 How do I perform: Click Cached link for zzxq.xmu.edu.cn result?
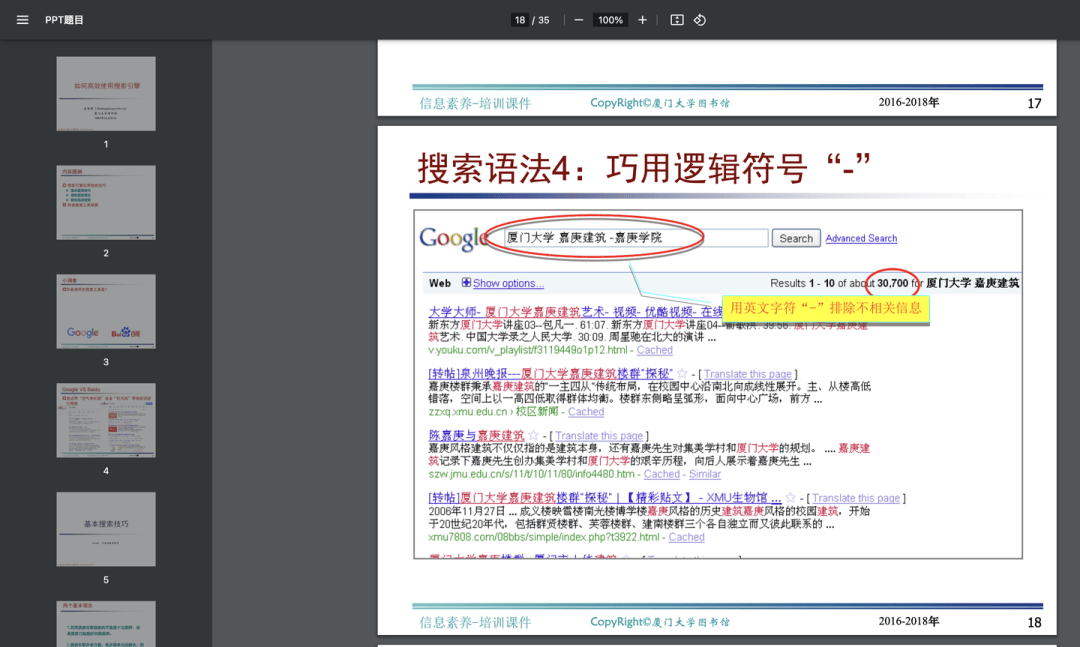click(x=586, y=412)
